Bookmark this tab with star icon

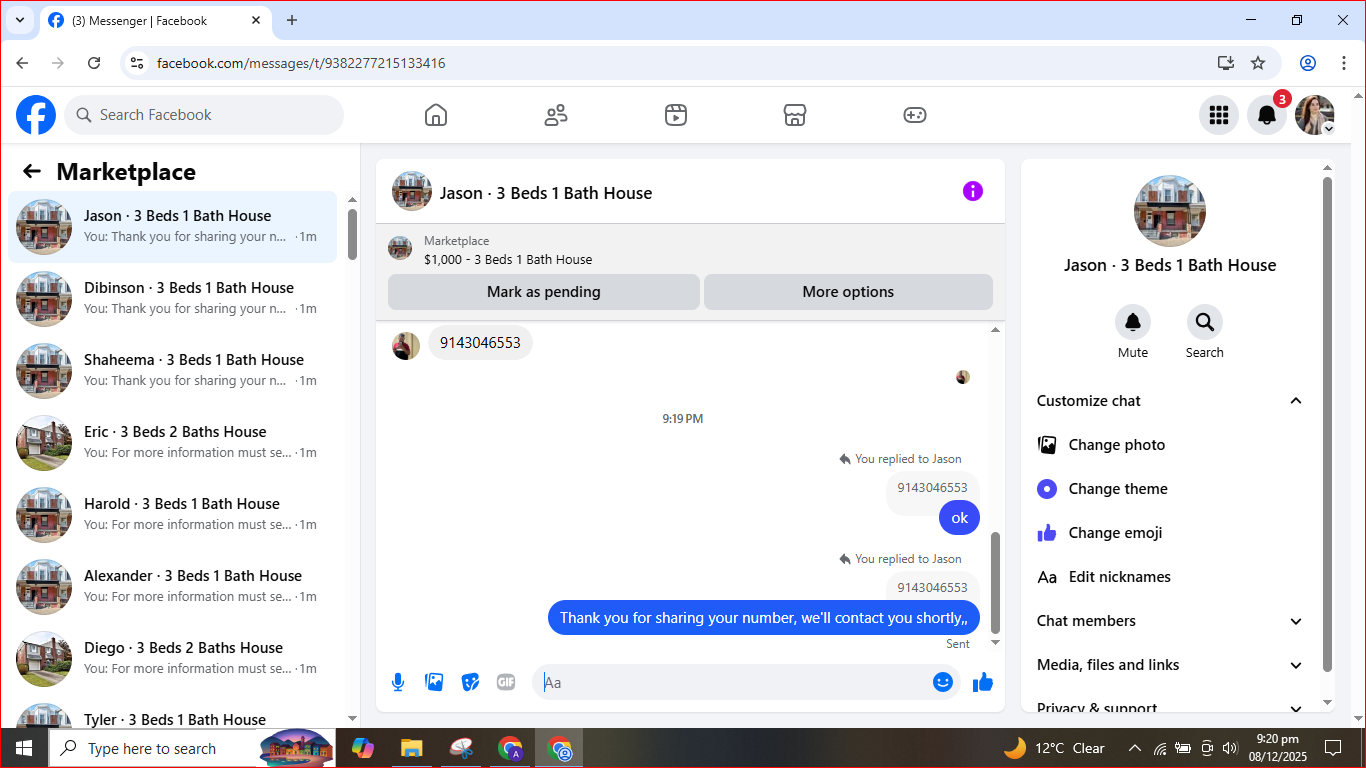tap(1258, 63)
